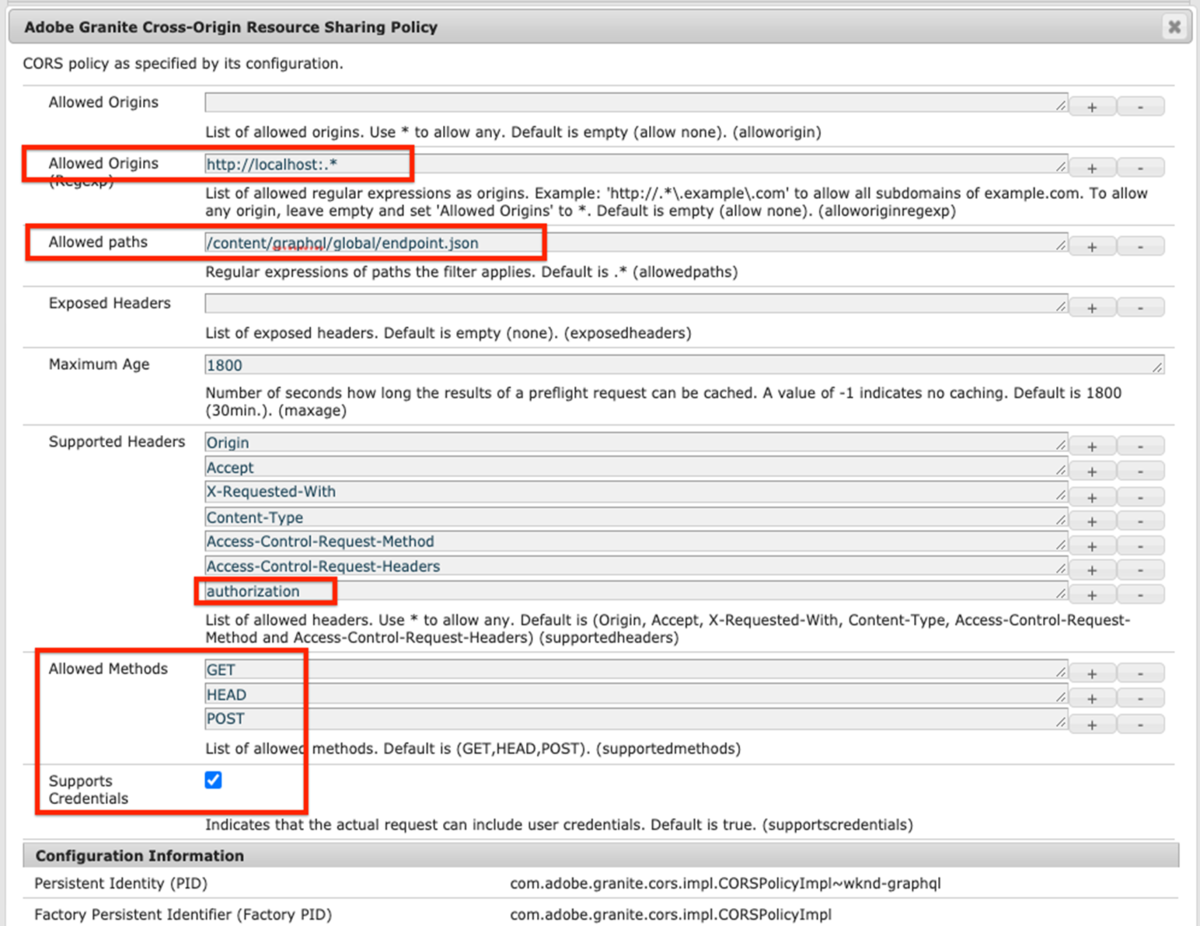Image resolution: width=1200 pixels, height=926 pixels.
Task: Add a header after authorization
Action: coord(1092,594)
